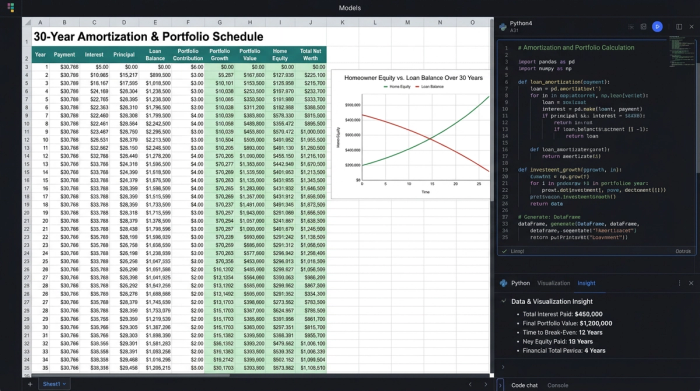Close the Python code editor panel

point(692,27)
